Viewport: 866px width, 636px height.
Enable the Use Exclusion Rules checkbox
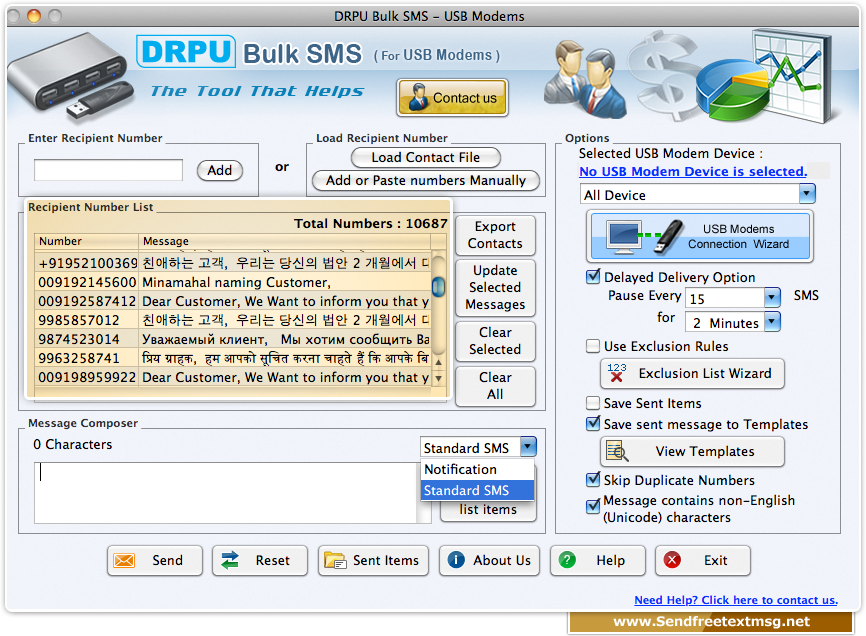[593, 347]
